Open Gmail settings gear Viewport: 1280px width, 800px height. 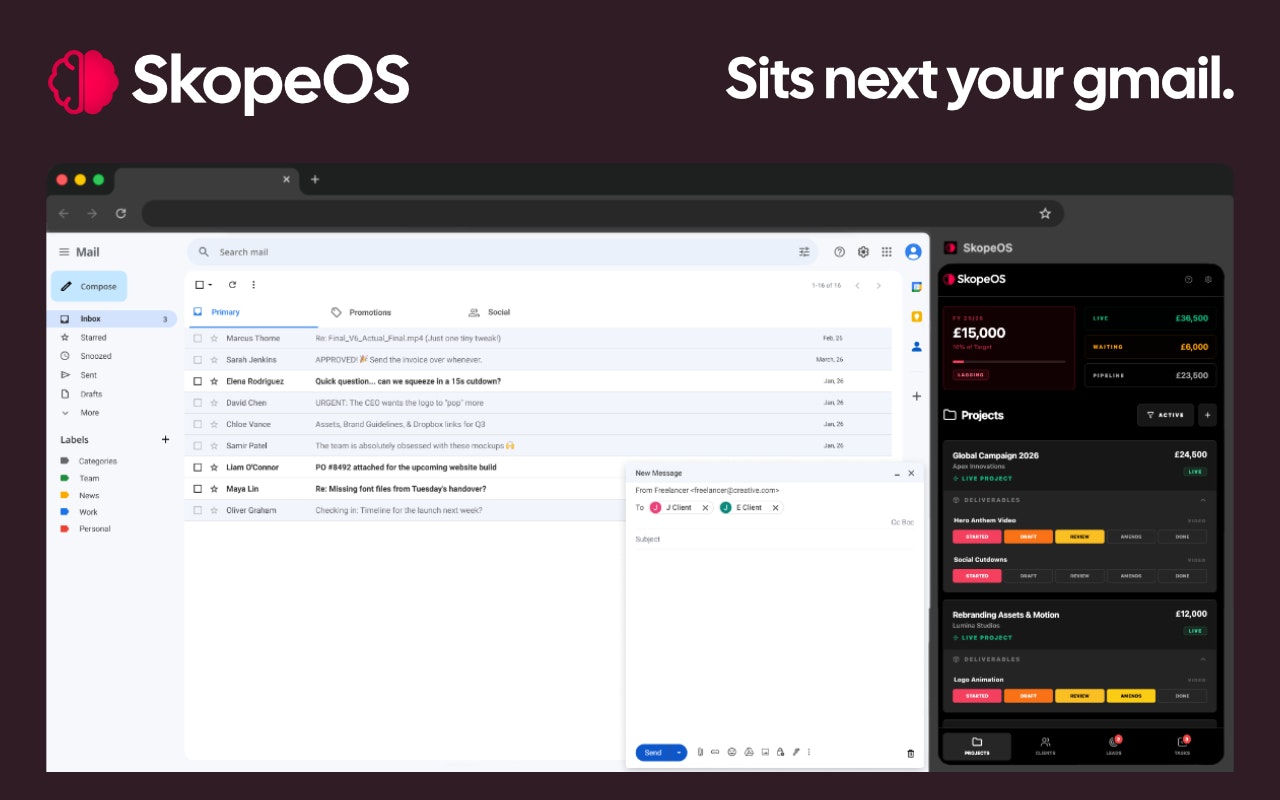tap(863, 252)
